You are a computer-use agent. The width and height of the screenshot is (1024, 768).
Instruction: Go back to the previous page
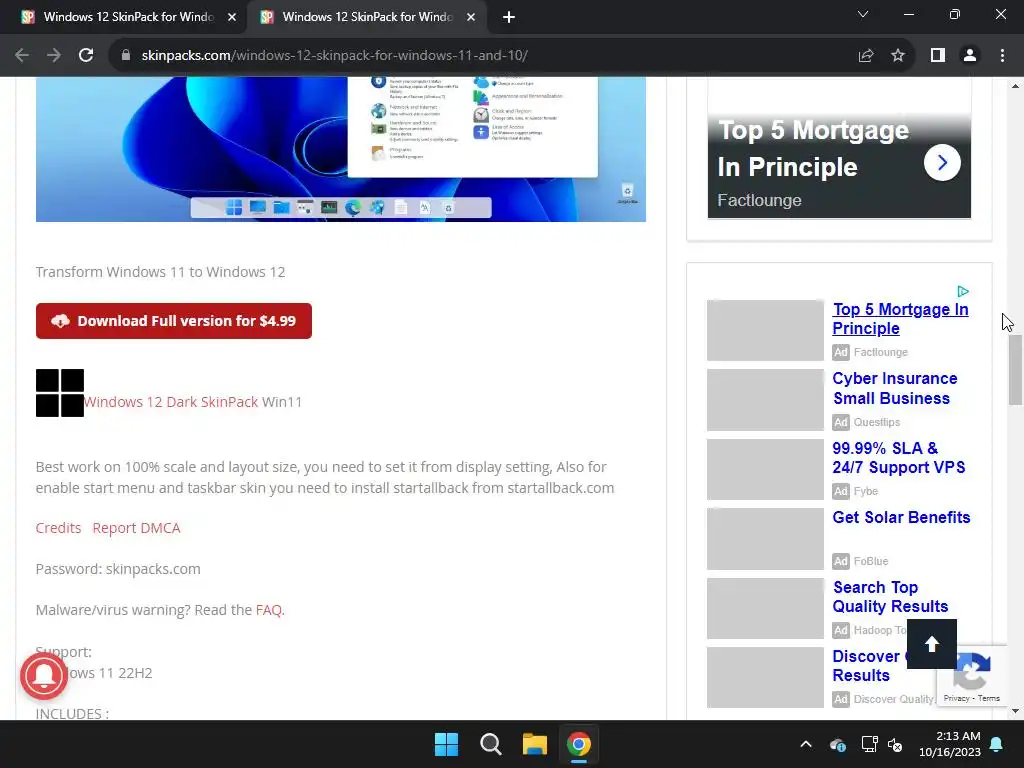(22, 56)
